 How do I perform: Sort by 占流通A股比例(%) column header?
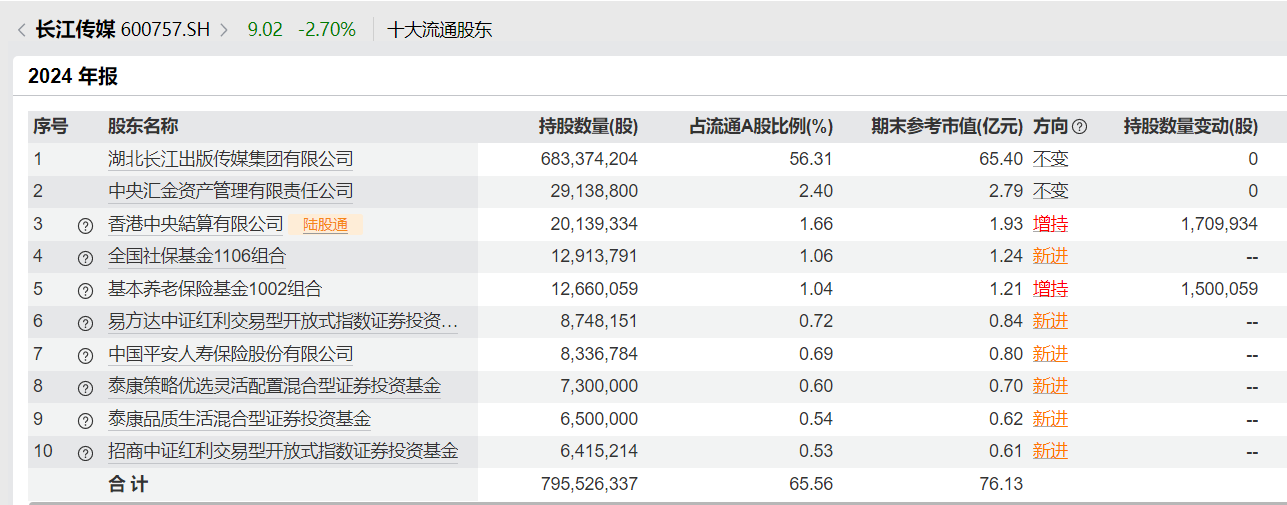(x=761, y=127)
